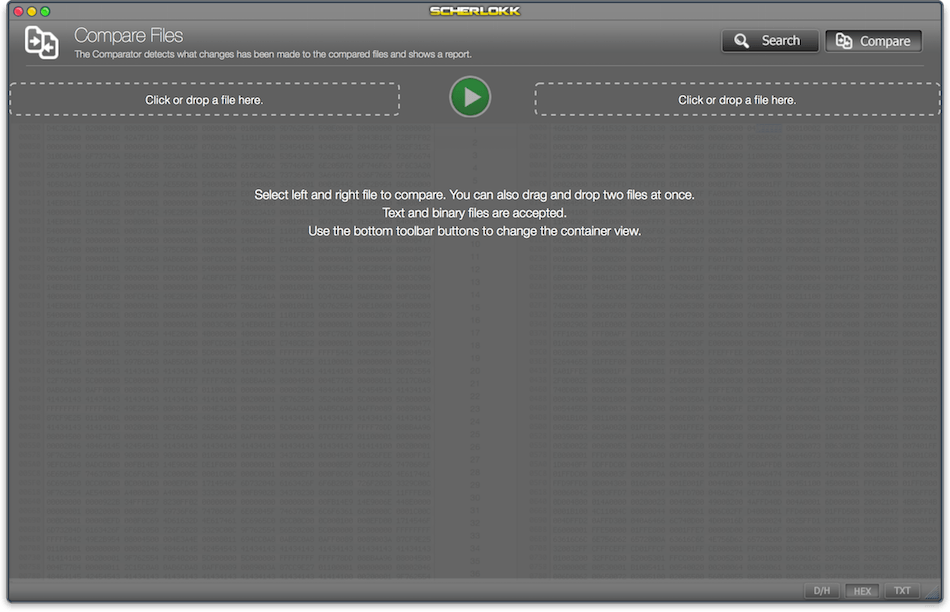Choose a file in the left drop zone
The height and width of the screenshot is (612, 950).
point(204,99)
